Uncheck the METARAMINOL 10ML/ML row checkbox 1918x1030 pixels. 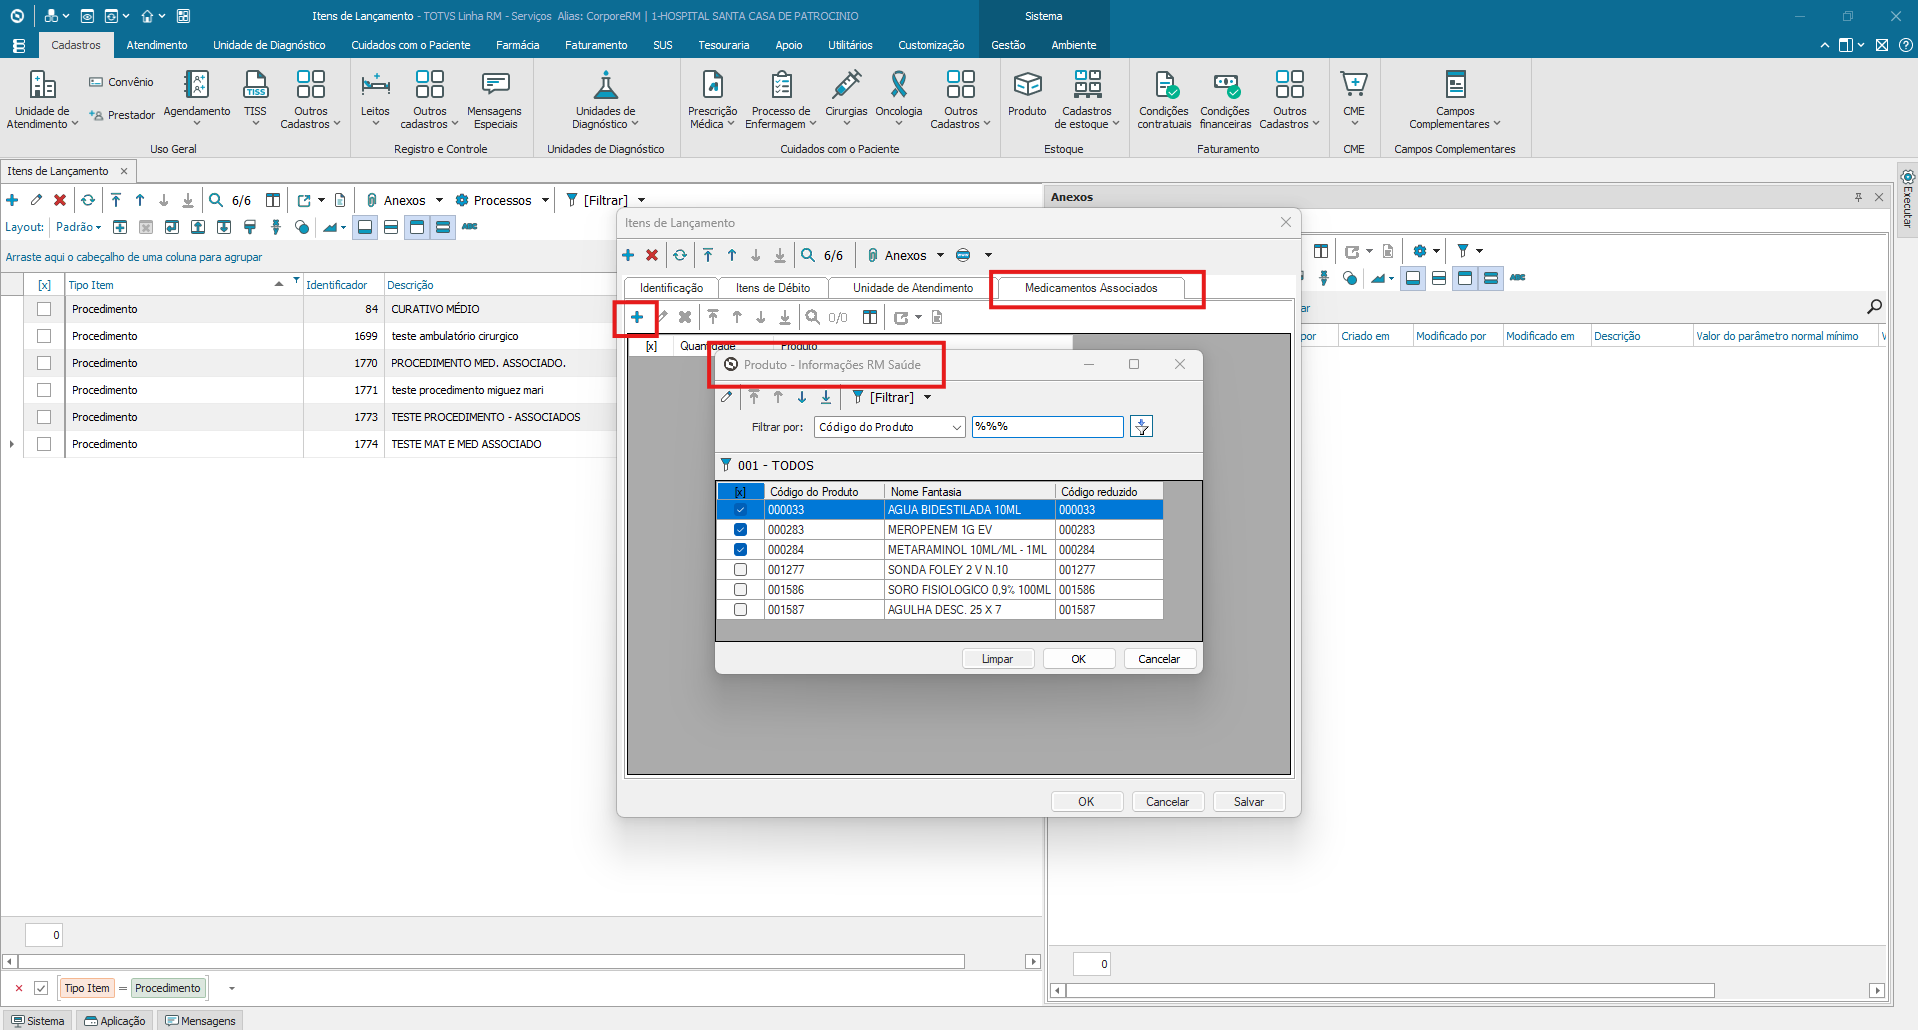pos(740,550)
